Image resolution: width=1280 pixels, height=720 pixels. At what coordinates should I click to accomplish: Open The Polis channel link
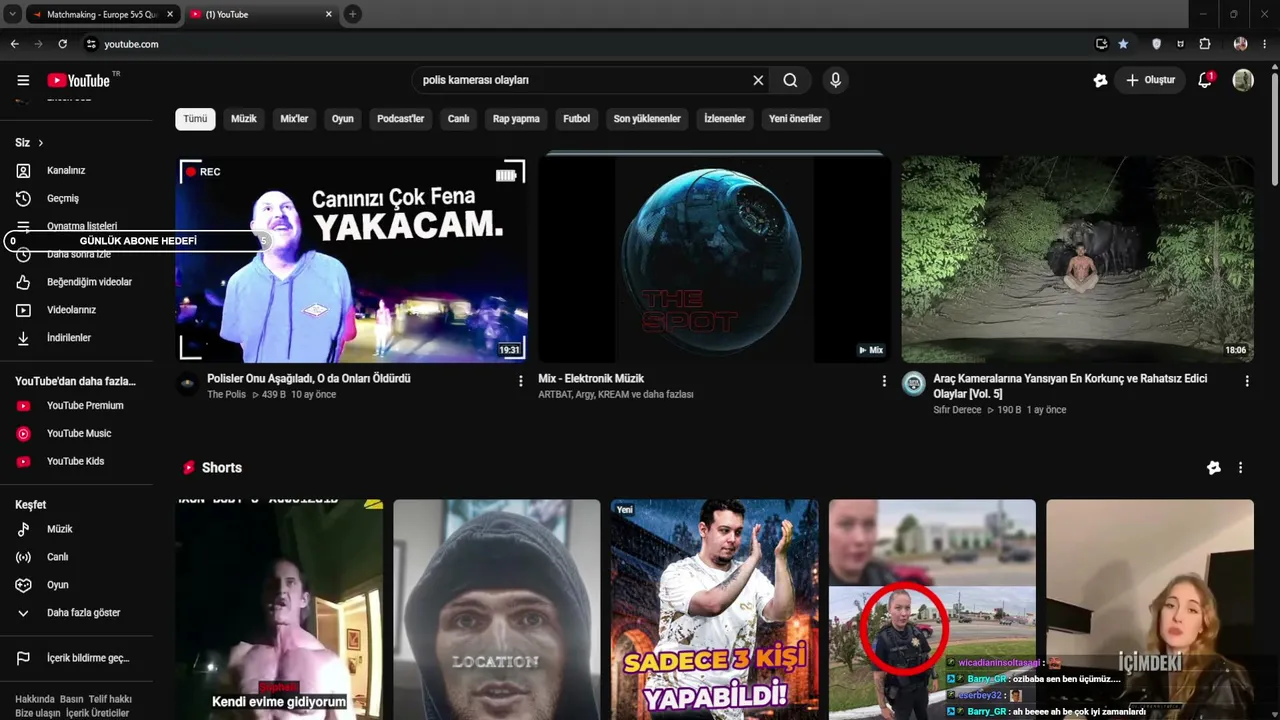[x=226, y=395]
